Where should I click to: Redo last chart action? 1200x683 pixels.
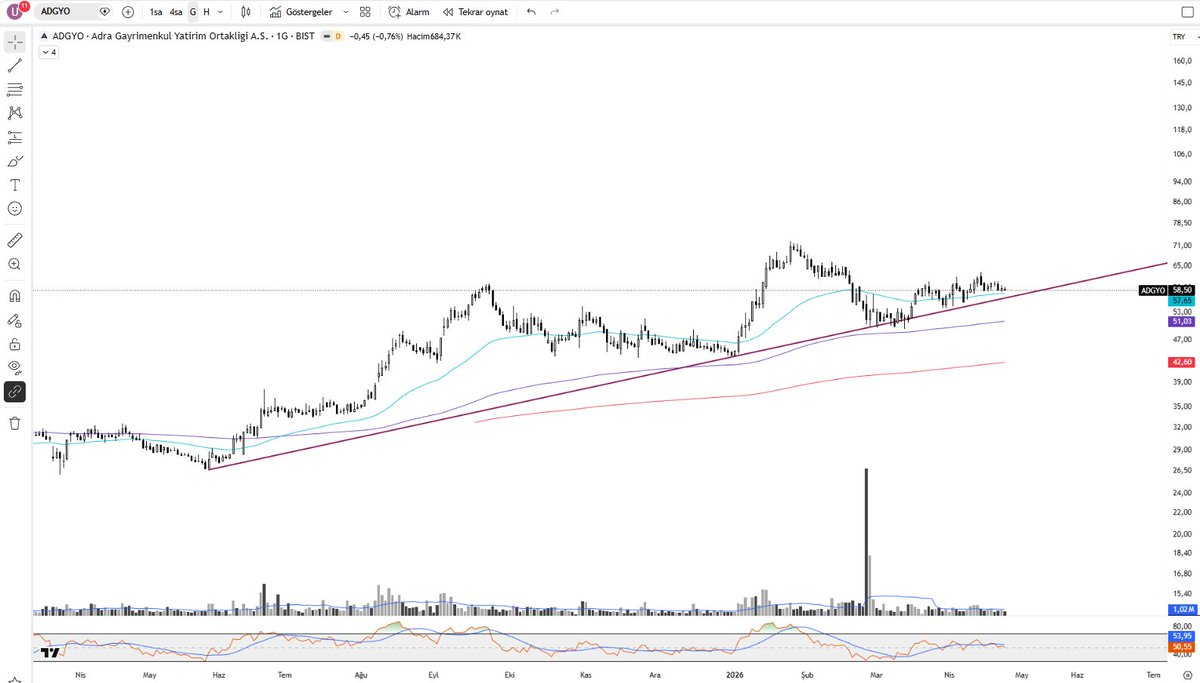pyautogui.click(x=555, y=12)
